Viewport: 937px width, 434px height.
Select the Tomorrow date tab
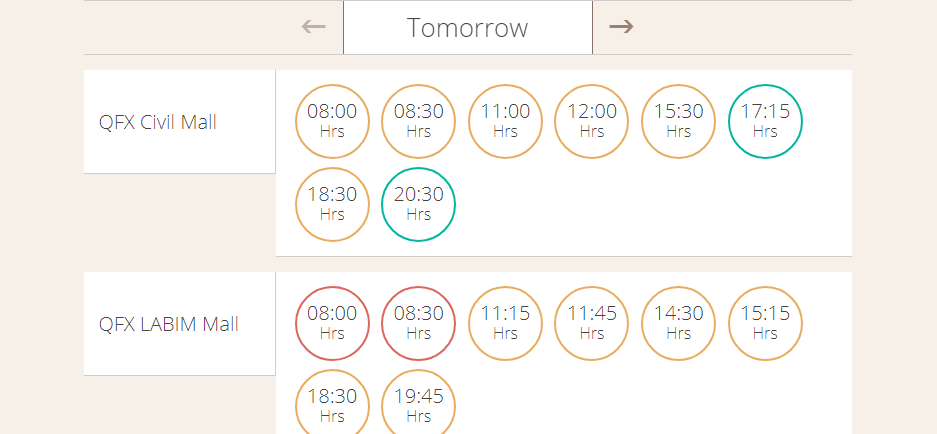(468, 27)
